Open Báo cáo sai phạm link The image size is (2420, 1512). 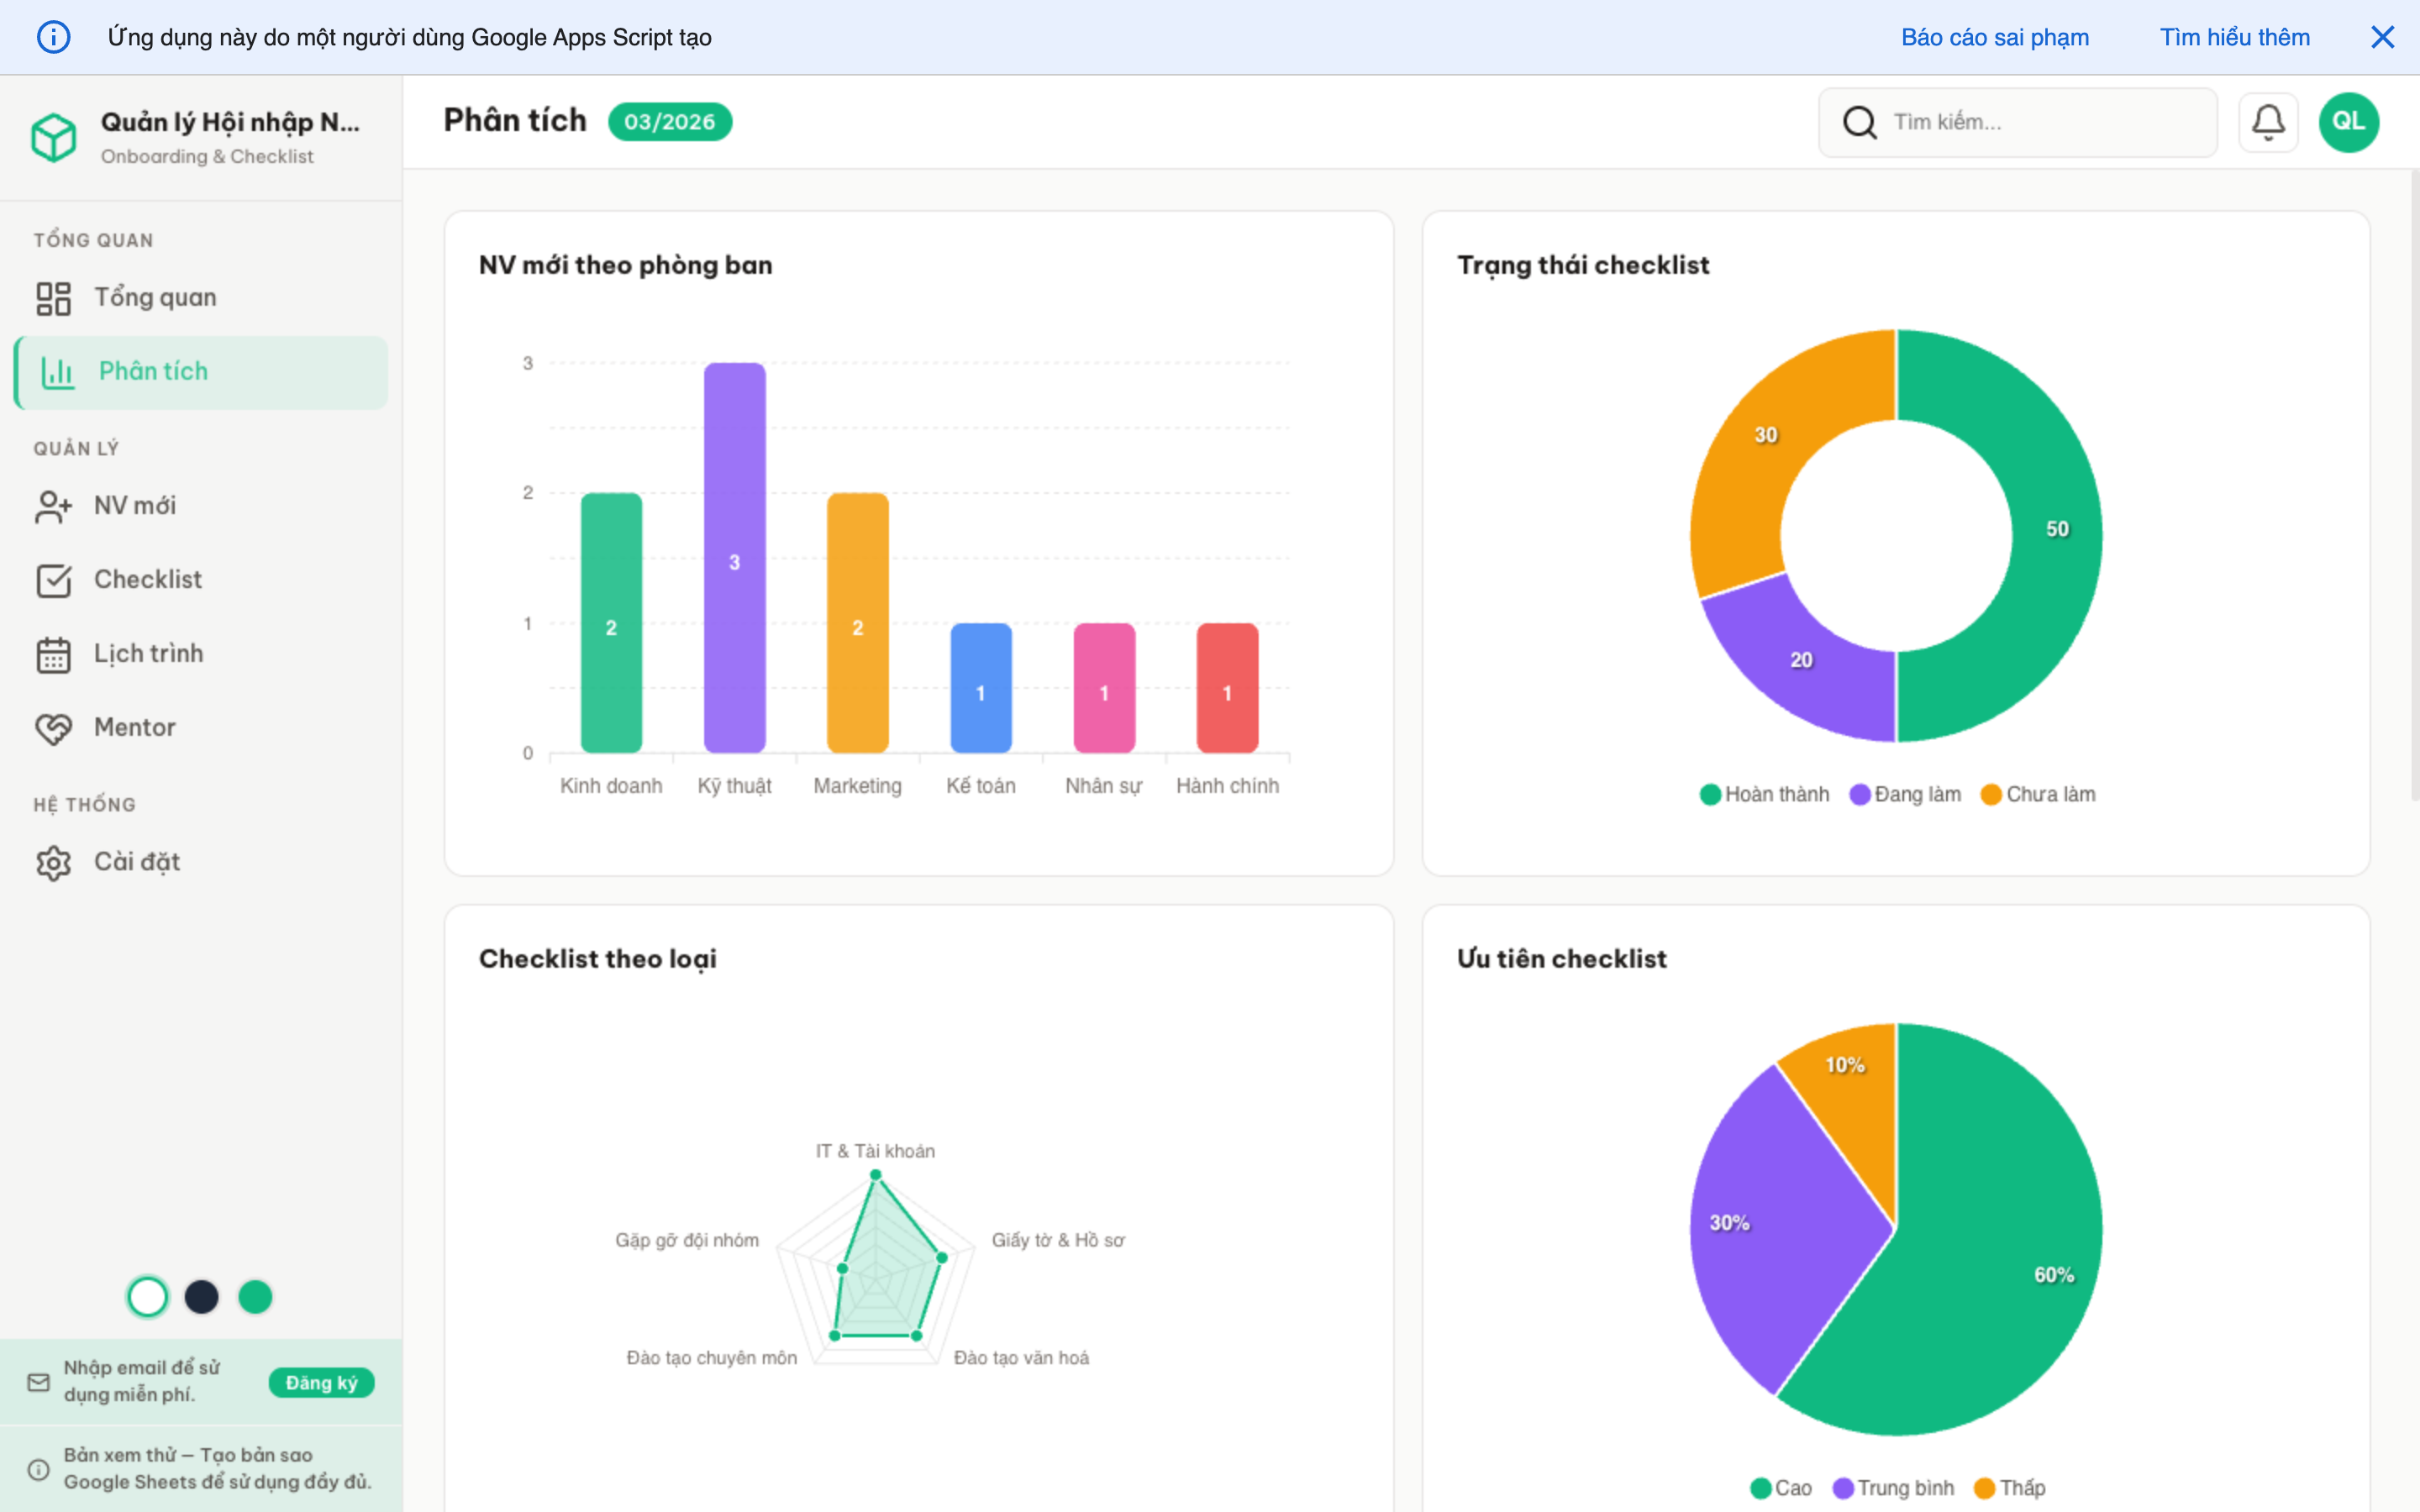pos(1994,37)
